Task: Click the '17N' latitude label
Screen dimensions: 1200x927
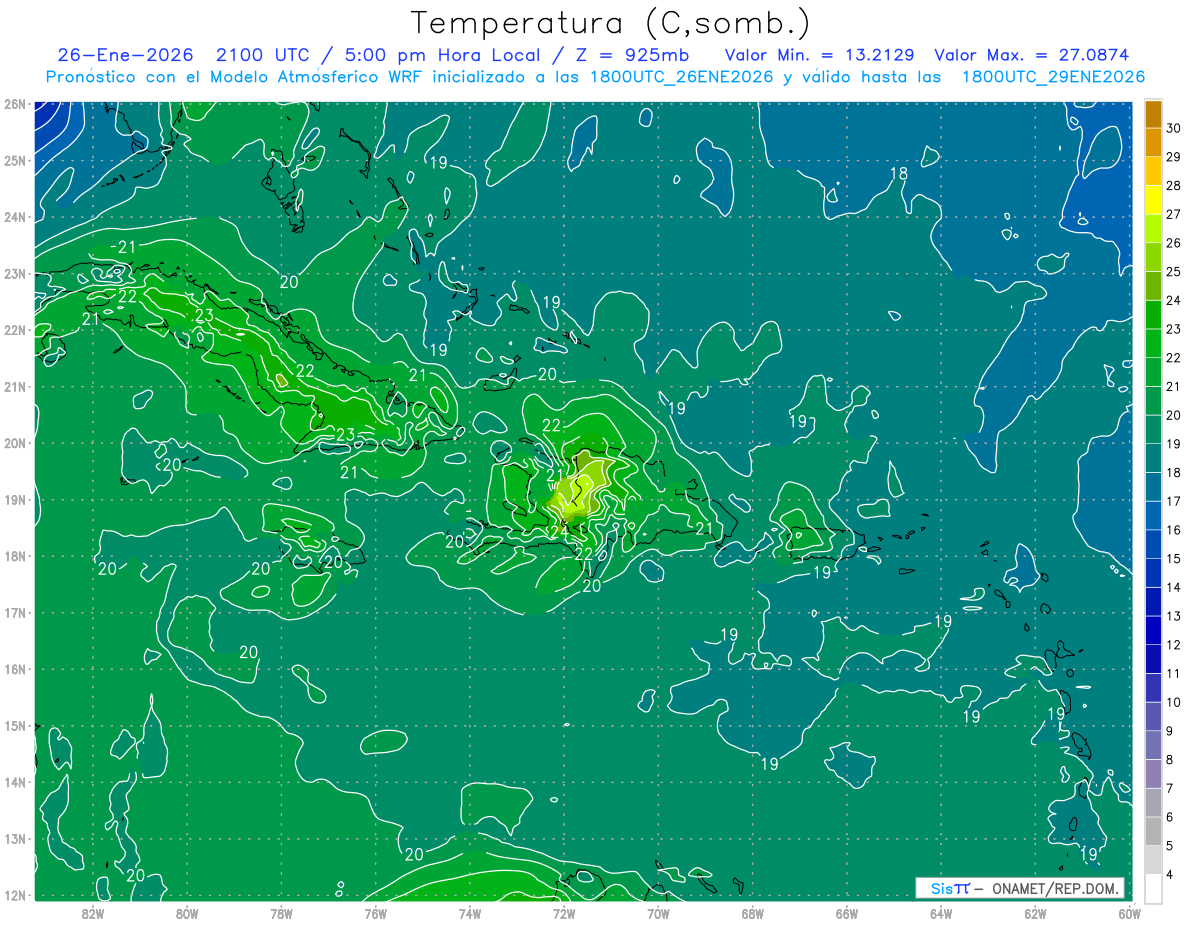Action: (x=15, y=612)
